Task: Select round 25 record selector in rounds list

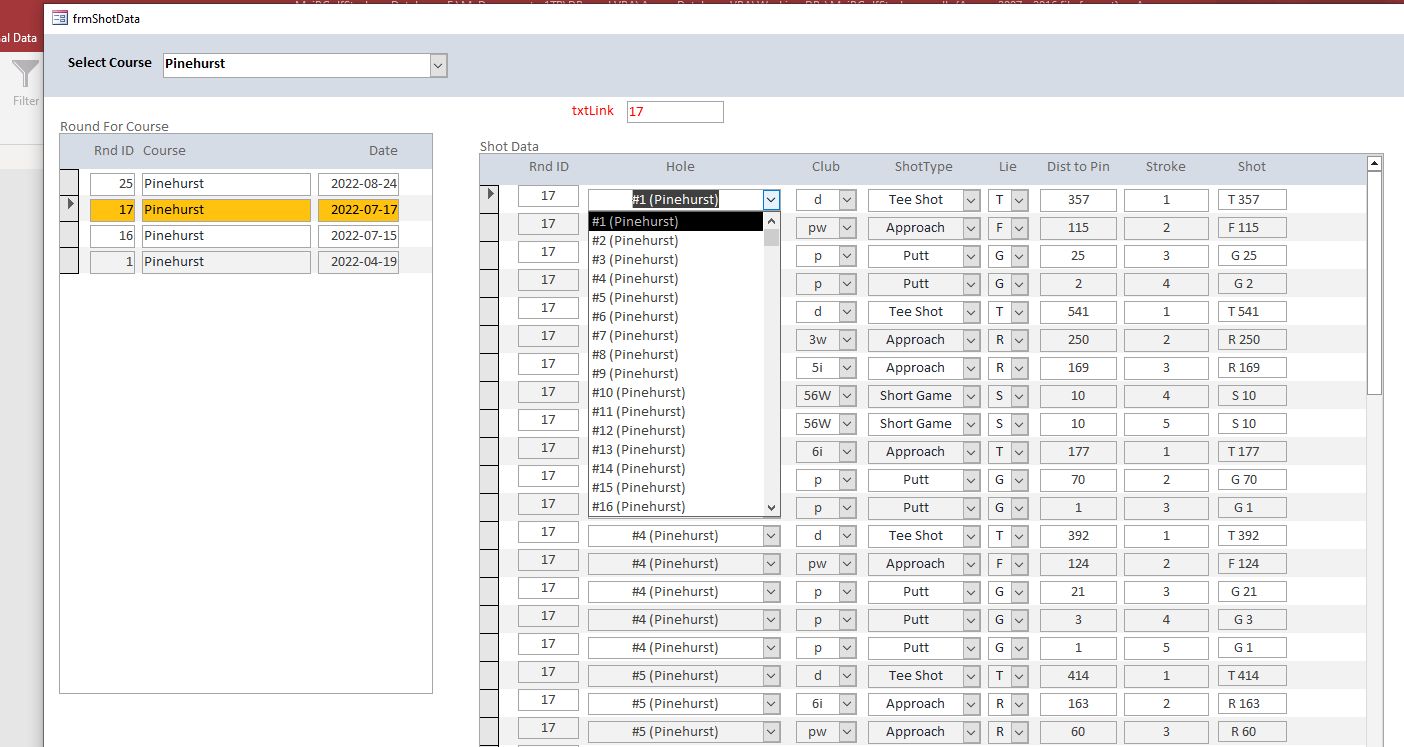Action: point(69,184)
